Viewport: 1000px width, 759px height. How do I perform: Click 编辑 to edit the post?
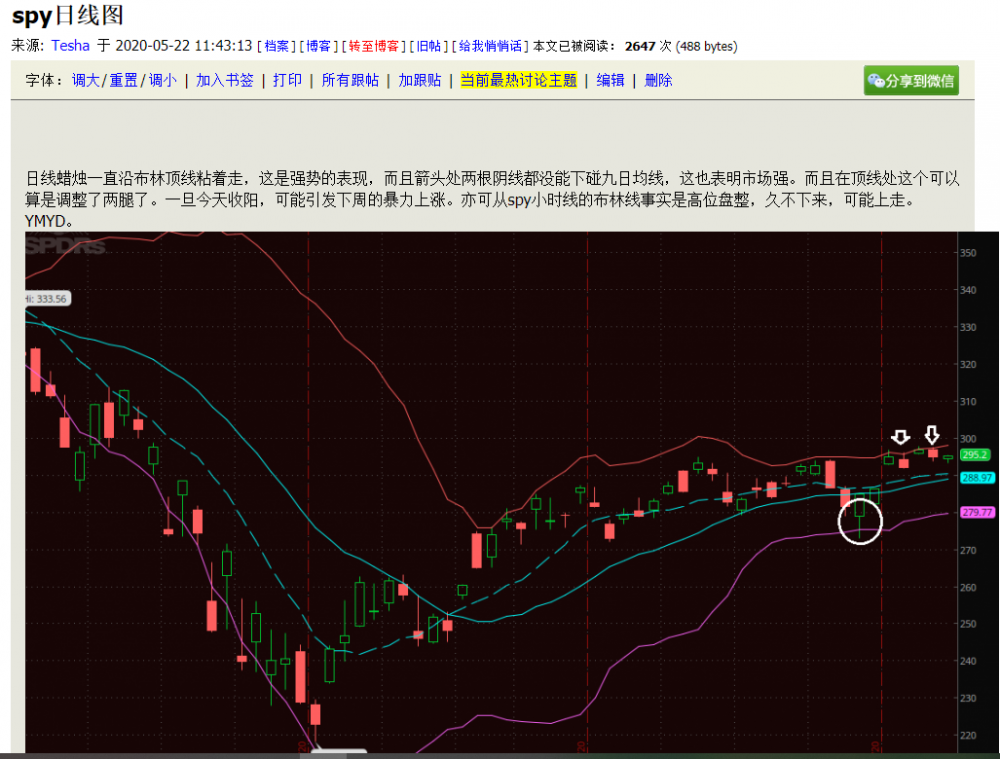pos(610,80)
